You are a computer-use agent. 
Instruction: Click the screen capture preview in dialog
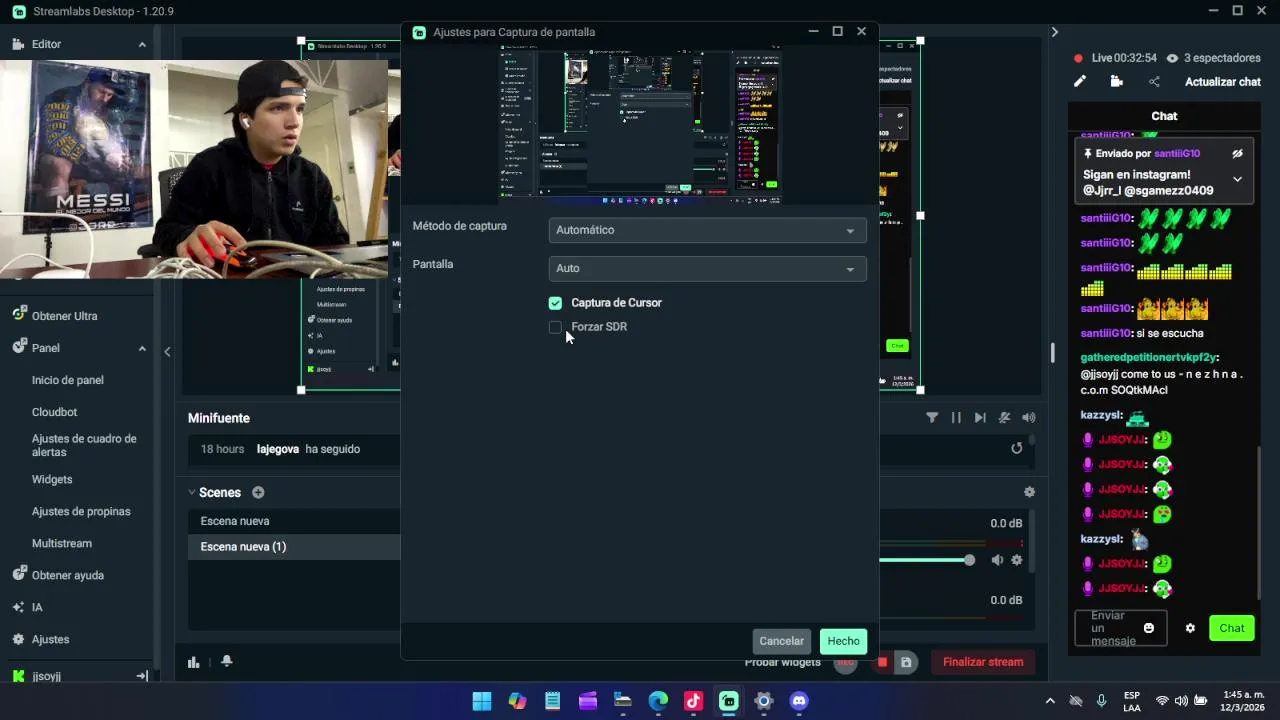click(x=640, y=122)
